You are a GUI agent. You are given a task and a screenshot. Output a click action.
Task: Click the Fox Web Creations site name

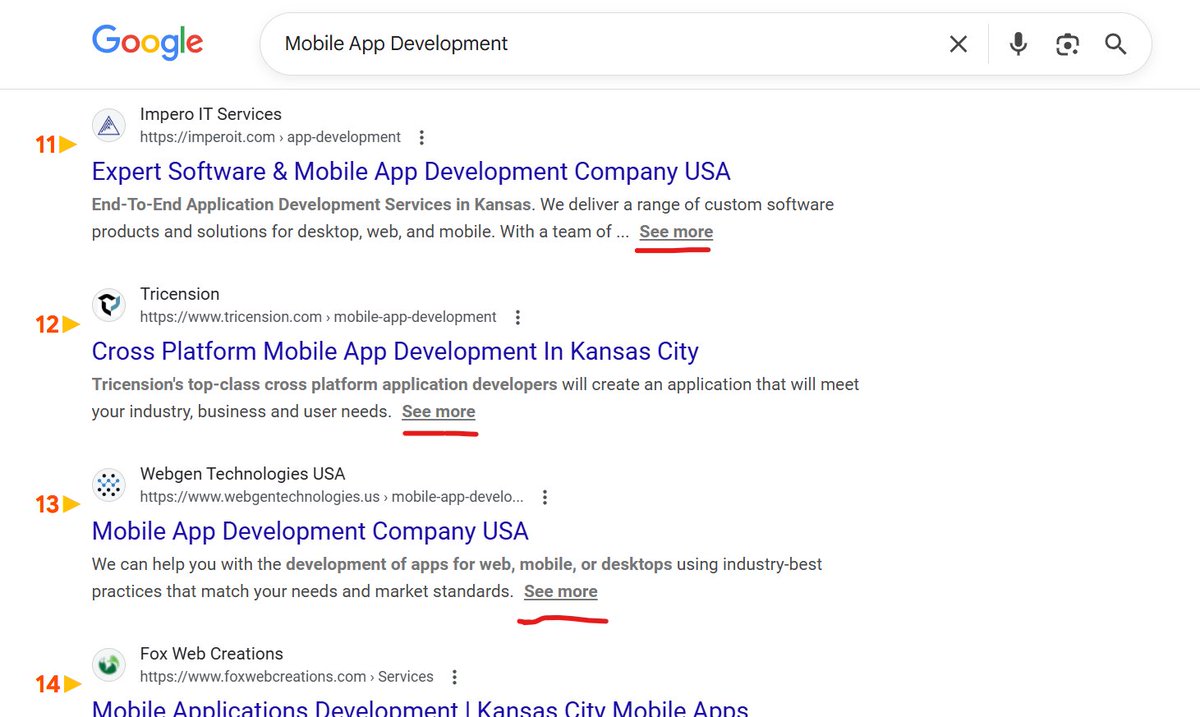click(212, 654)
